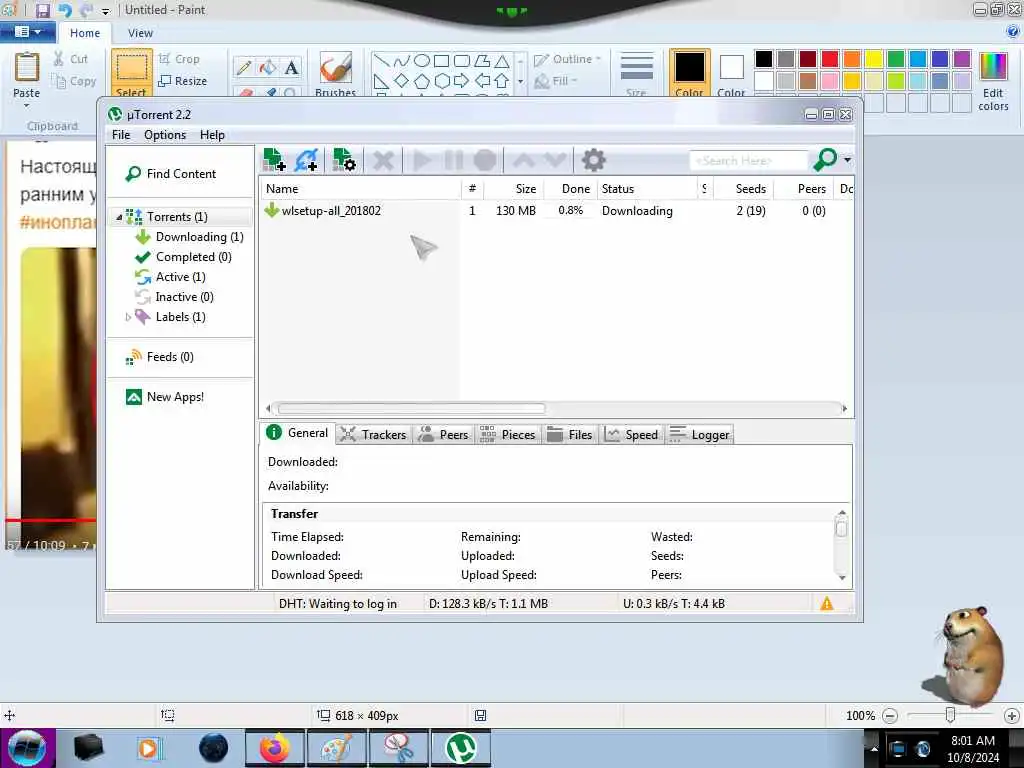1024x768 pixels.
Task: Open uTorrent Help menu
Action: click(x=212, y=135)
